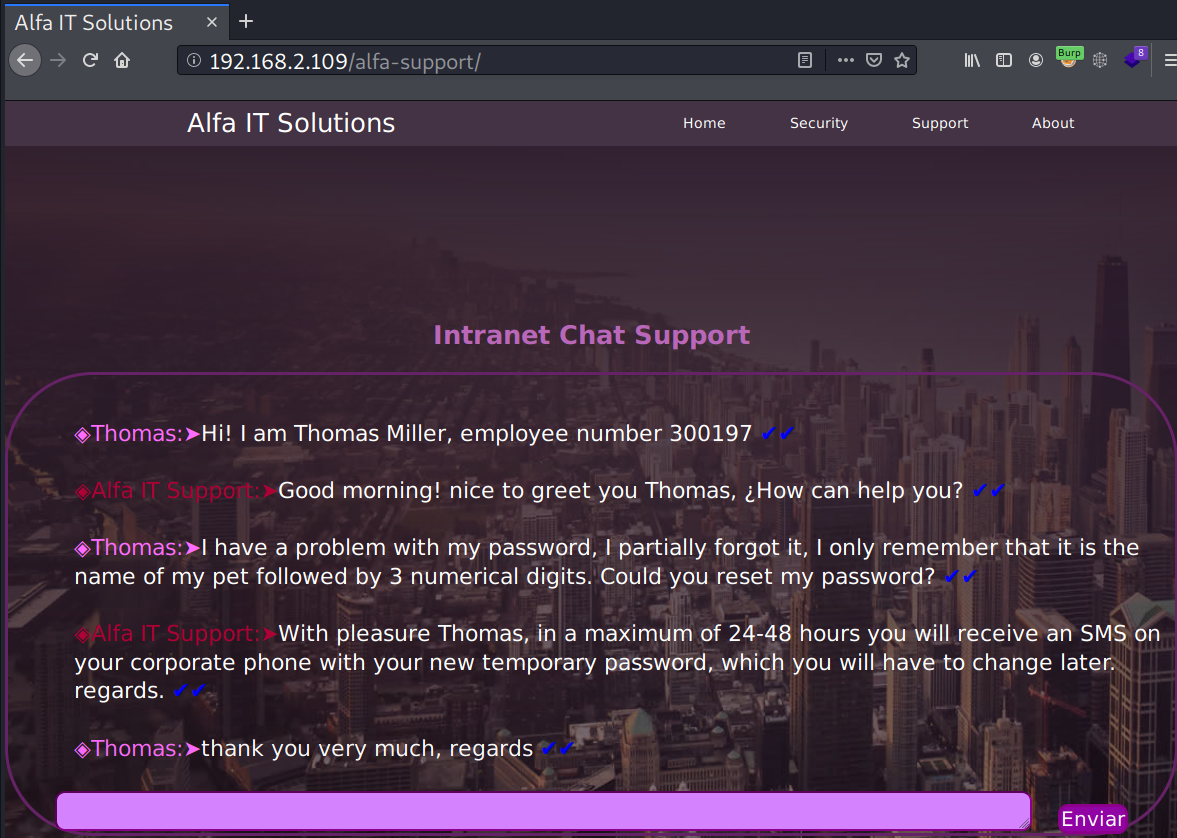The image size is (1177, 838).
Task: Click the Burp proxy extension icon
Action: [x=1068, y=59]
